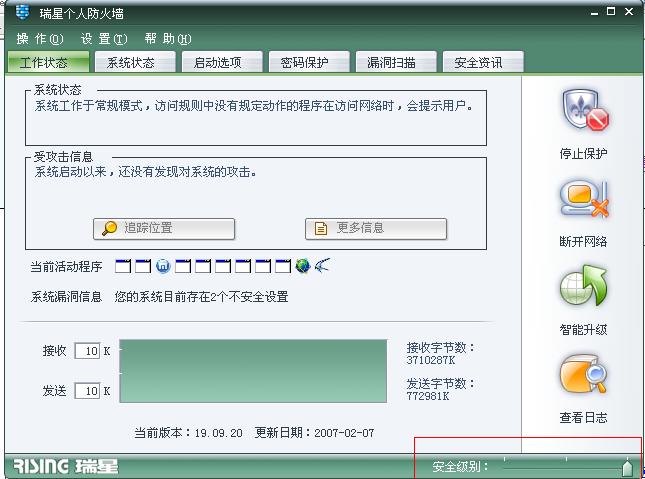Click the View Log folder icon
Image resolution: width=645 pixels, height=479 pixels.
pos(583,375)
